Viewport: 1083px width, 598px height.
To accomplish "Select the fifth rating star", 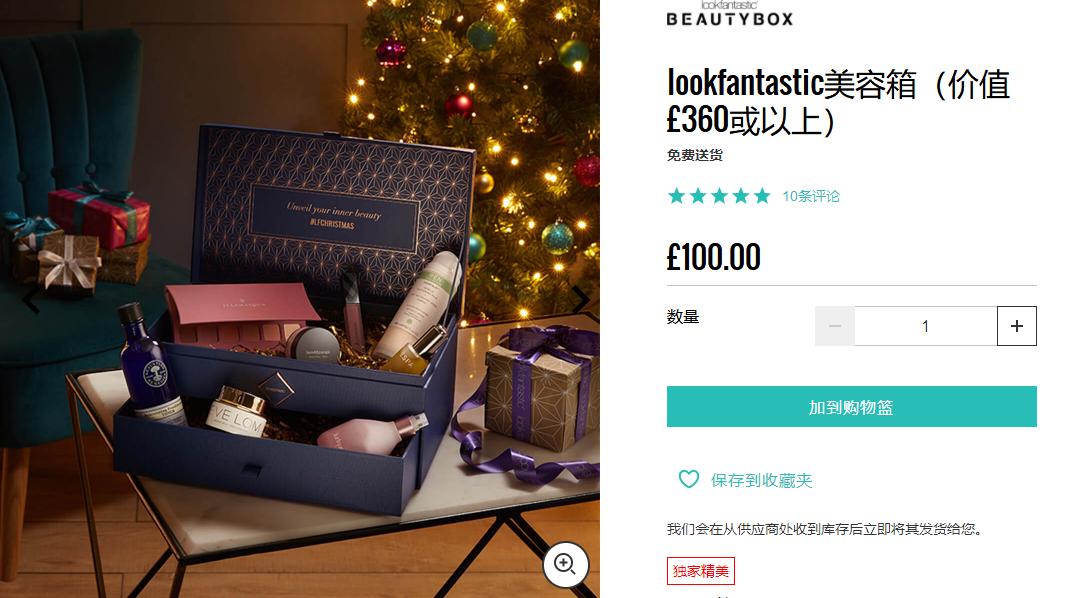I will (x=762, y=196).
